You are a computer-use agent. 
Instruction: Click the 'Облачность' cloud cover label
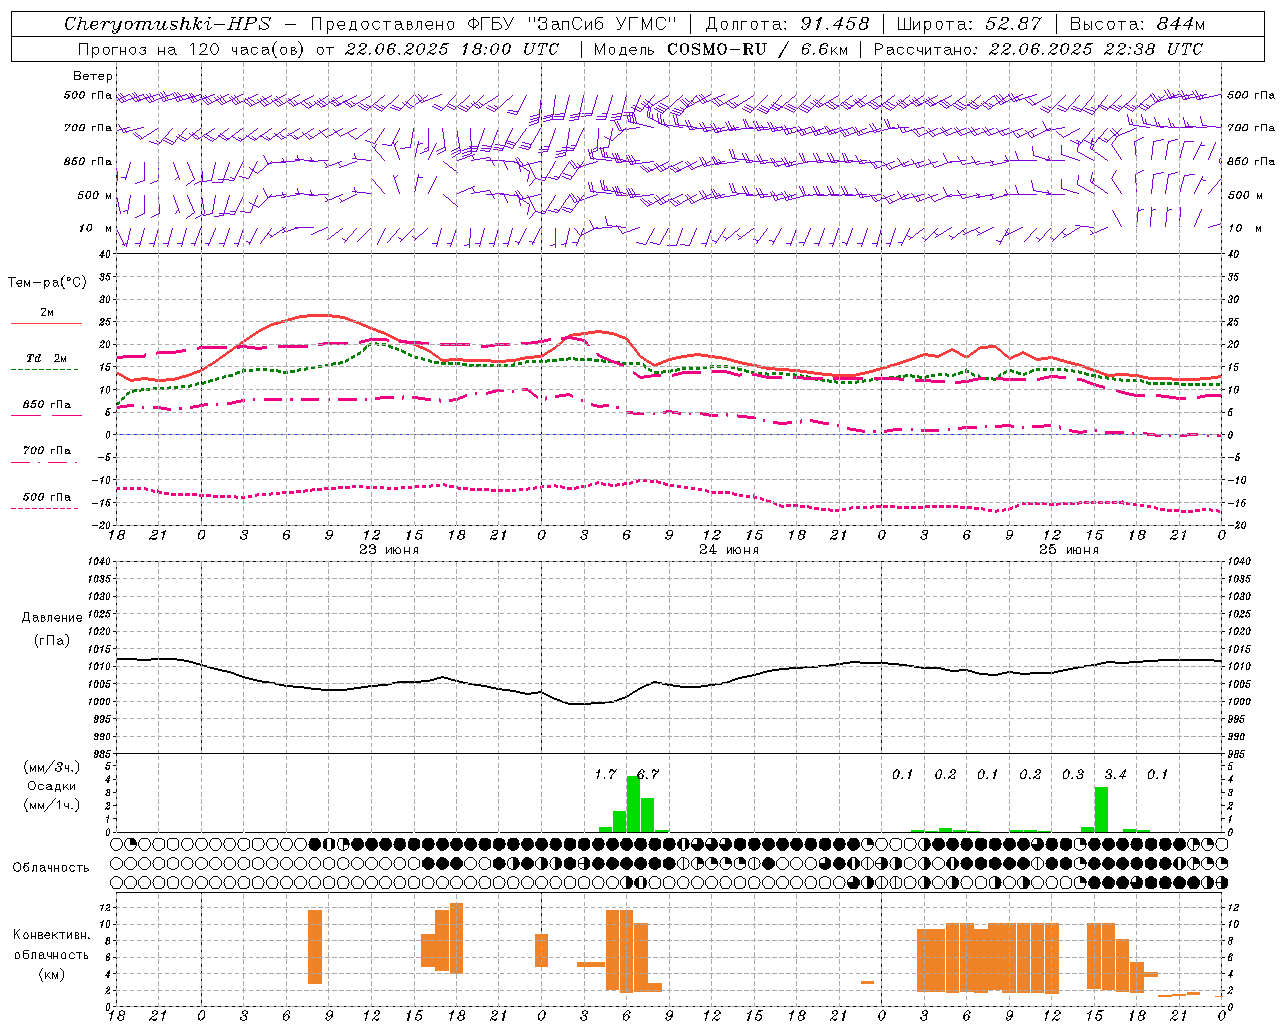point(51,868)
